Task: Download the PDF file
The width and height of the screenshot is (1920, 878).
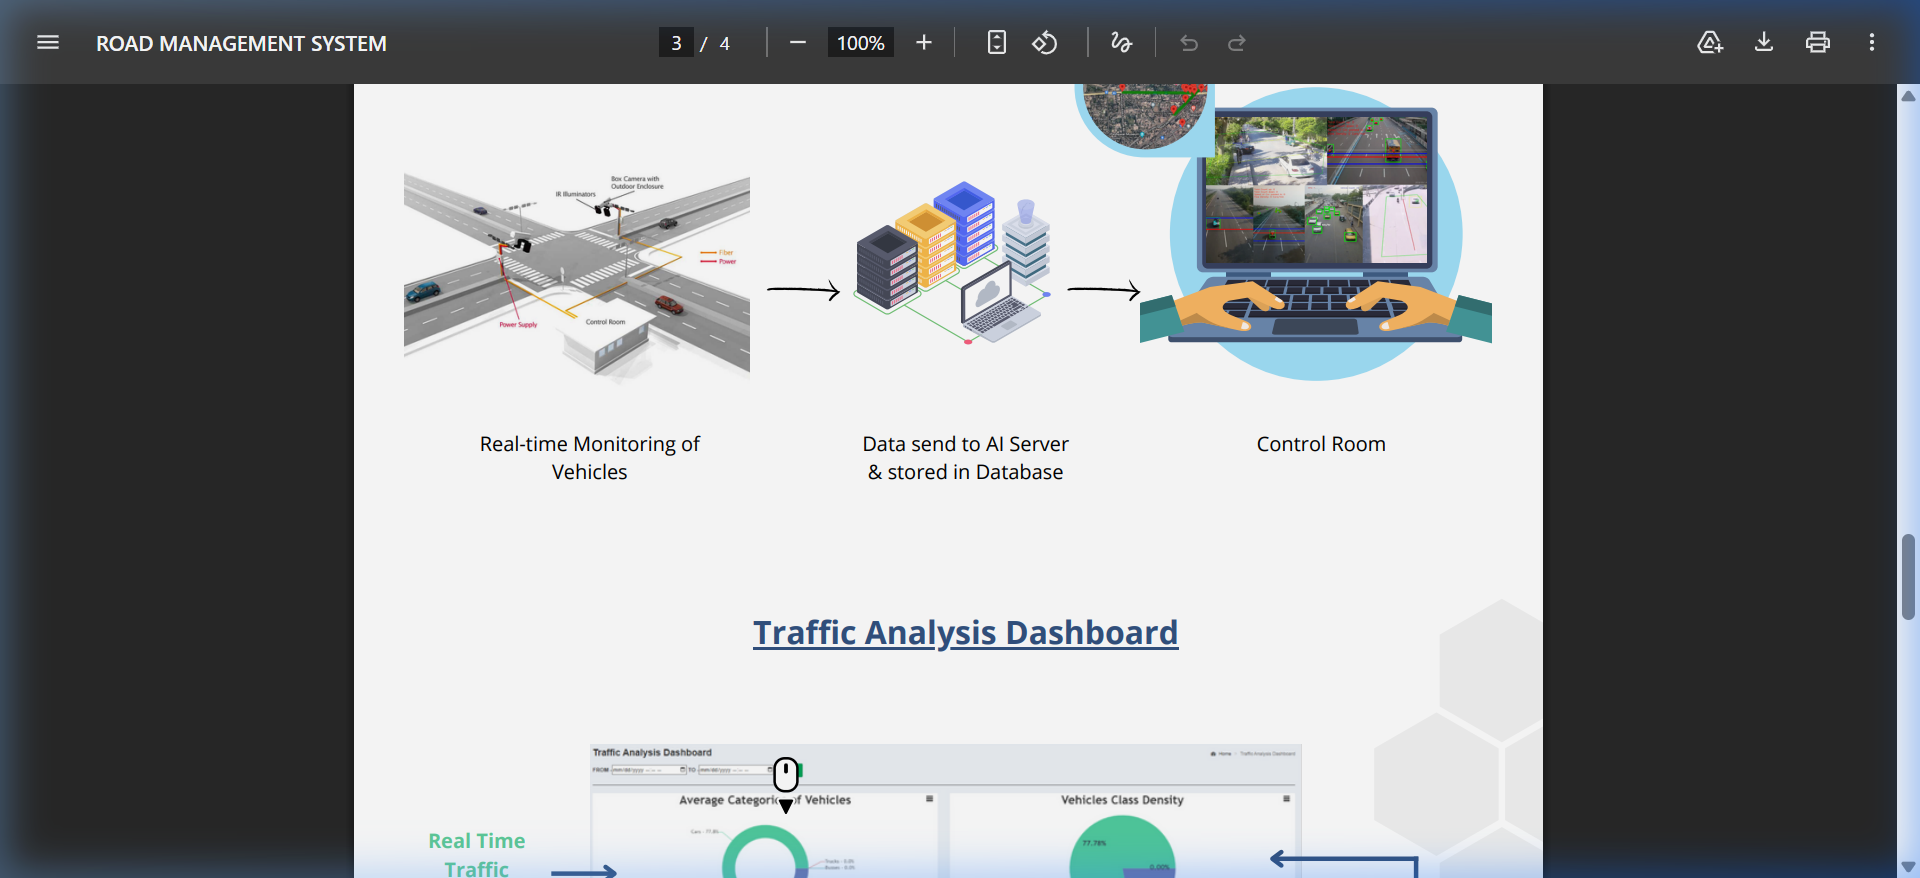Action: [1764, 42]
